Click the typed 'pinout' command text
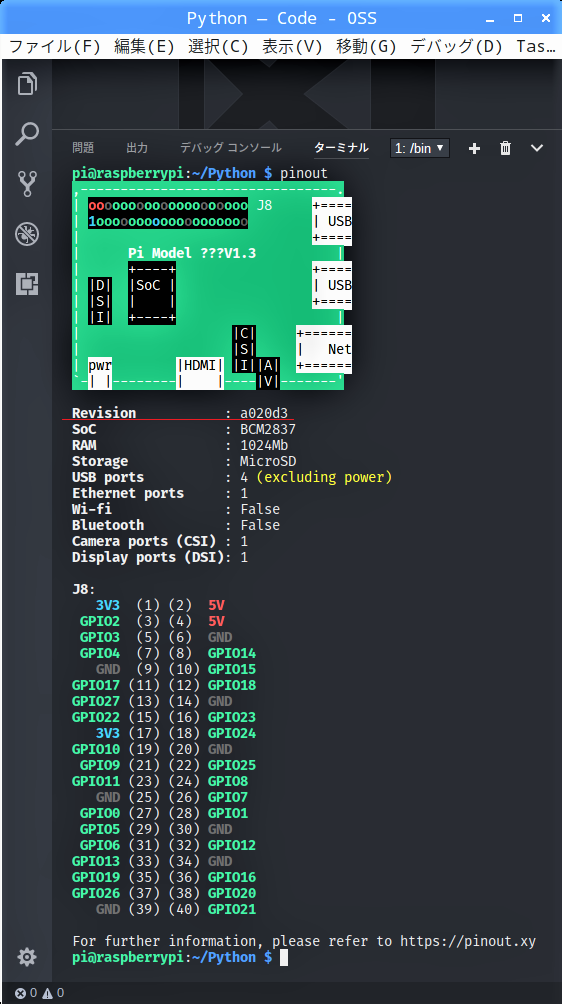This screenshot has height=1004, width=562. click(x=304, y=173)
